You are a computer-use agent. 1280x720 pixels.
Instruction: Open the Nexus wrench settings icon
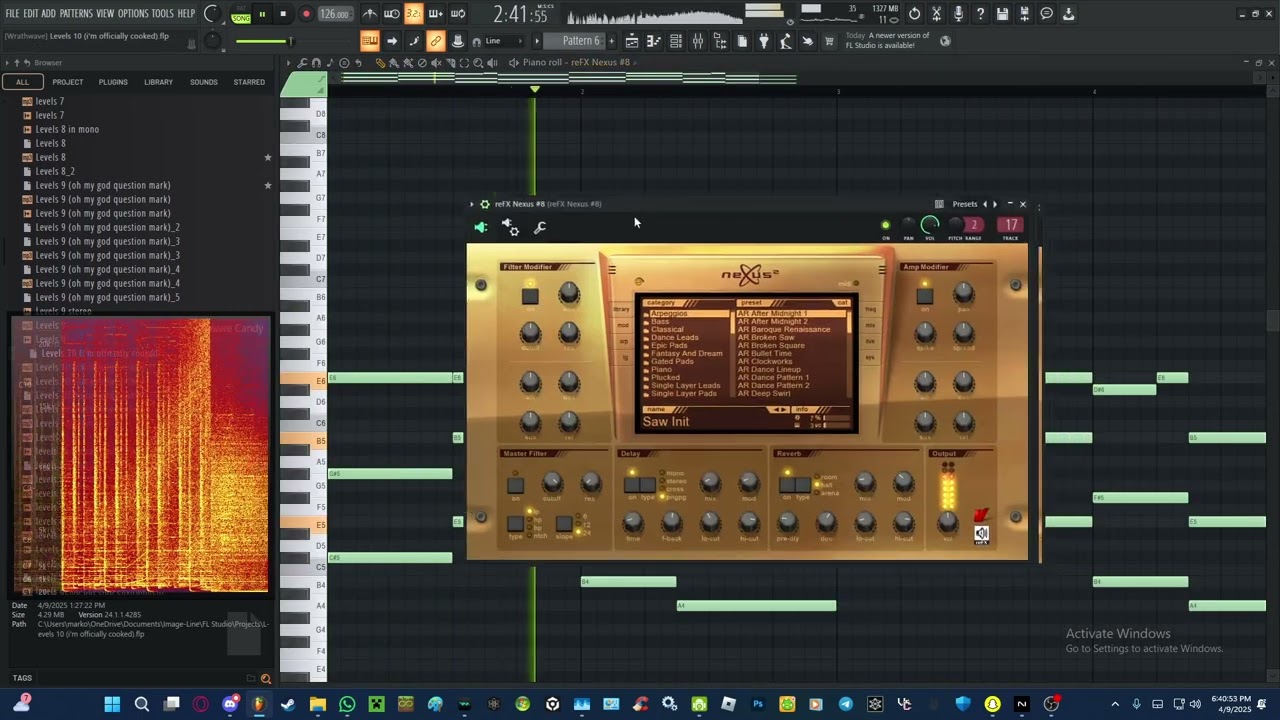(x=540, y=227)
